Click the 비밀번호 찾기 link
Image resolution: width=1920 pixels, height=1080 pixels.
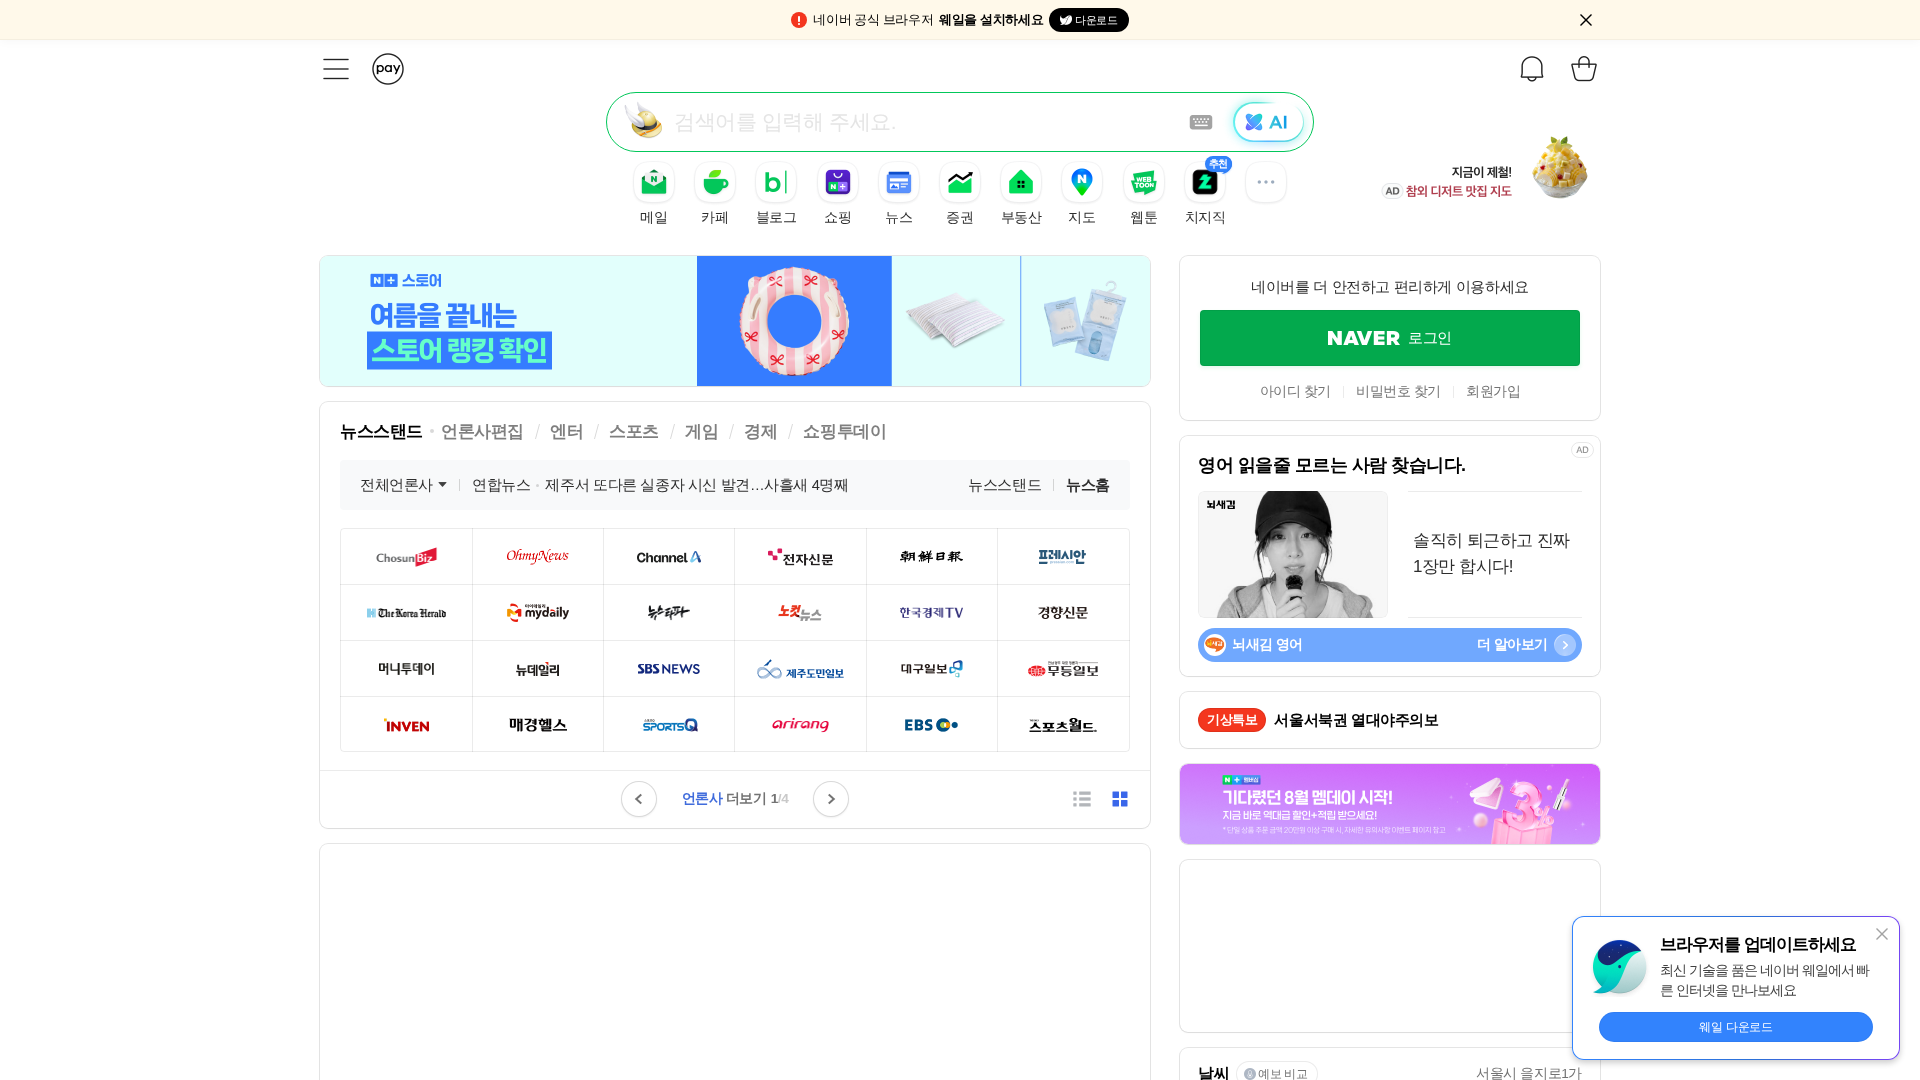[1398, 392]
